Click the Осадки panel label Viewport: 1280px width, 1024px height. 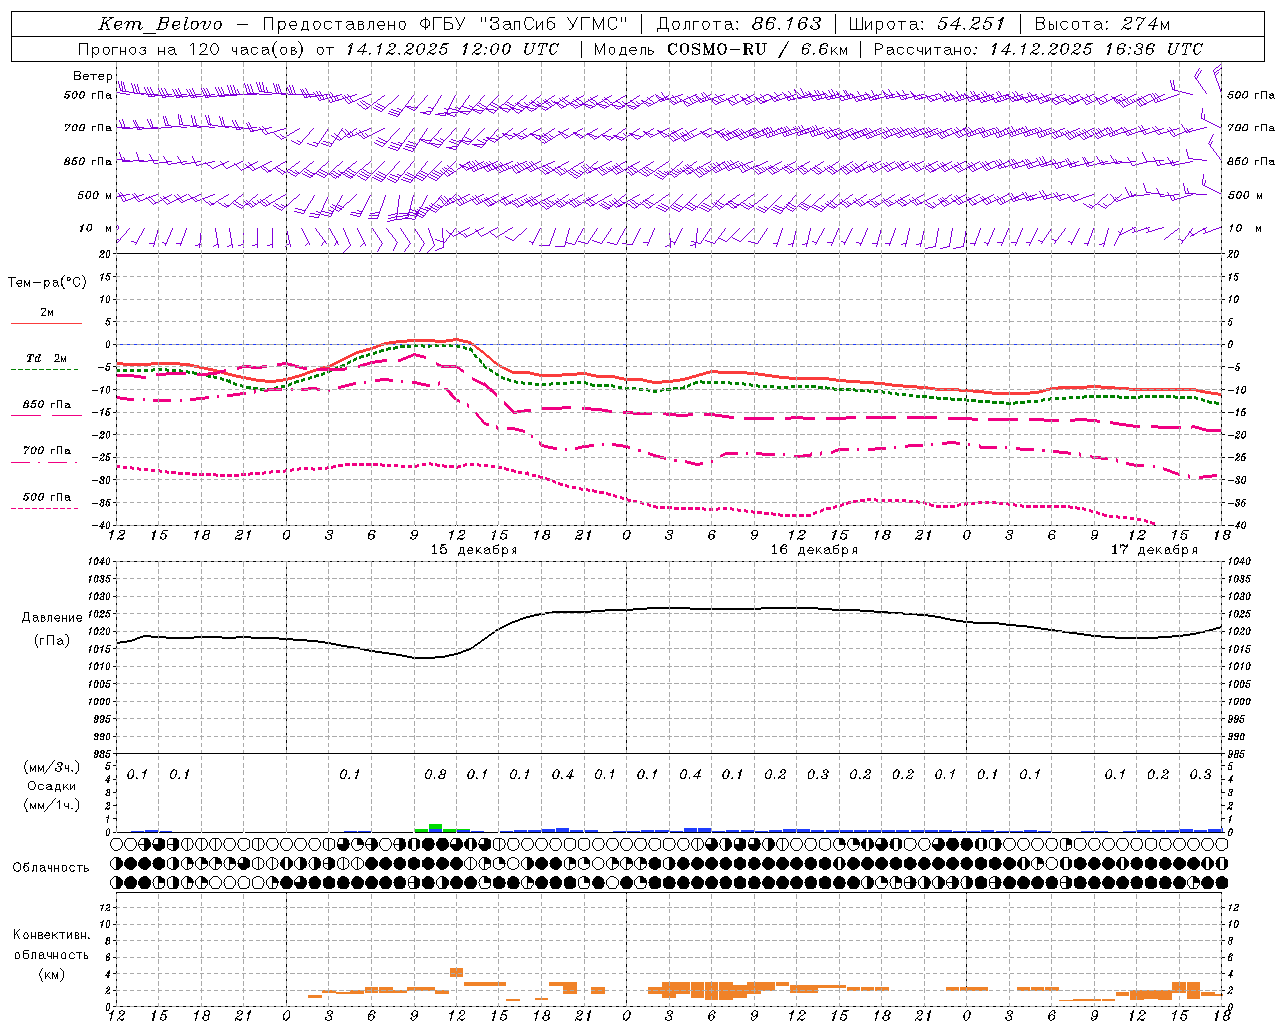pos(52,786)
